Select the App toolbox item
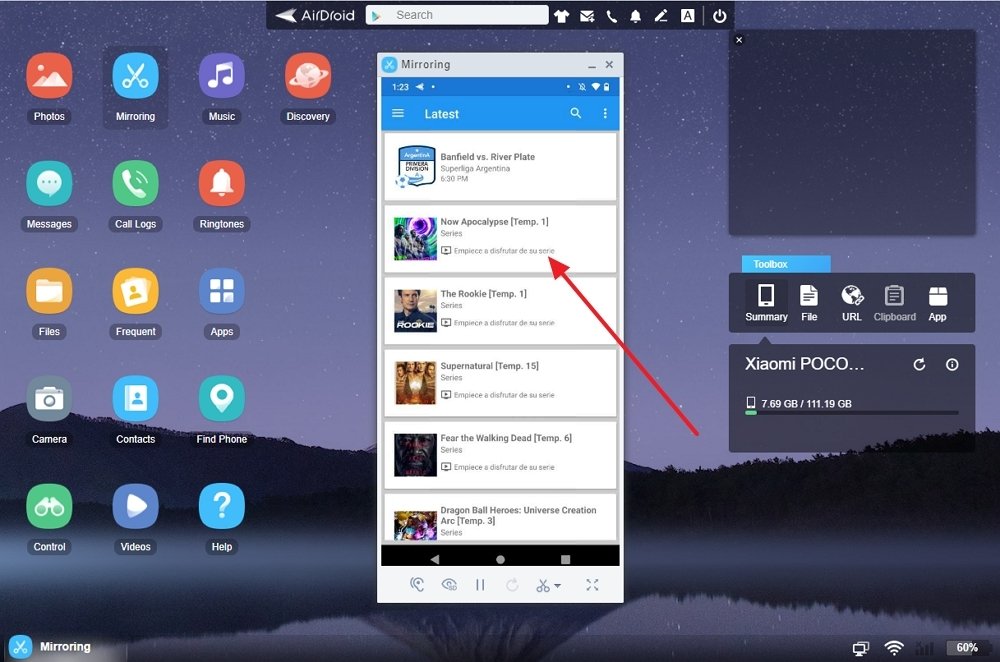The image size is (1000, 662). [937, 303]
